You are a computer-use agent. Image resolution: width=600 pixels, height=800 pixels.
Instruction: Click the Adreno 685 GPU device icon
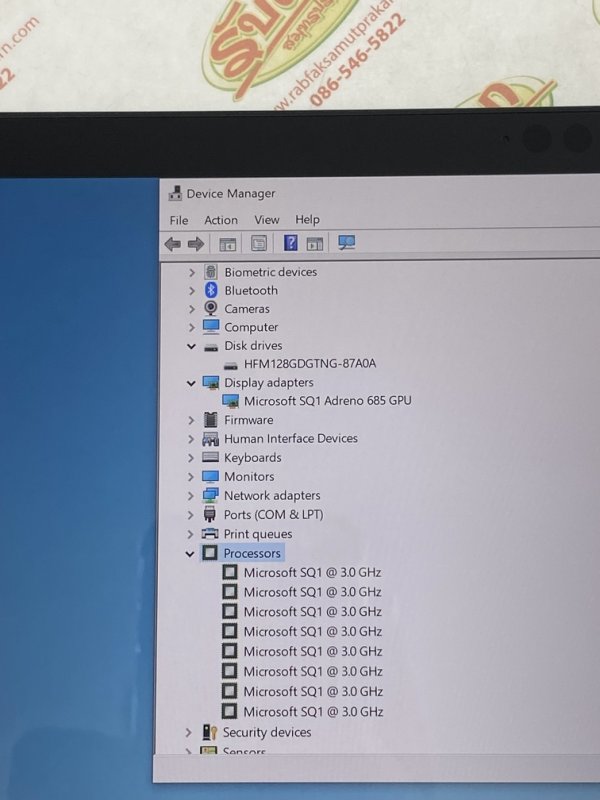click(231, 401)
